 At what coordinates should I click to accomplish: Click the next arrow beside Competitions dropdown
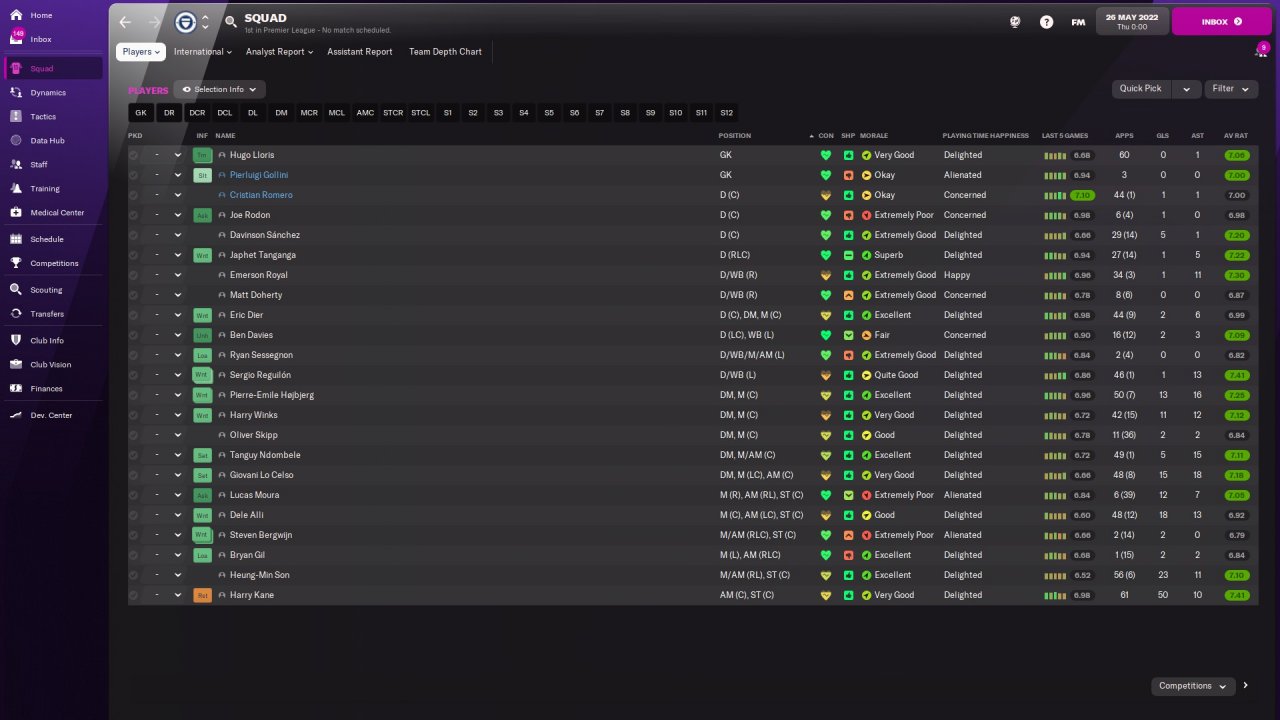pos(1246,686)
